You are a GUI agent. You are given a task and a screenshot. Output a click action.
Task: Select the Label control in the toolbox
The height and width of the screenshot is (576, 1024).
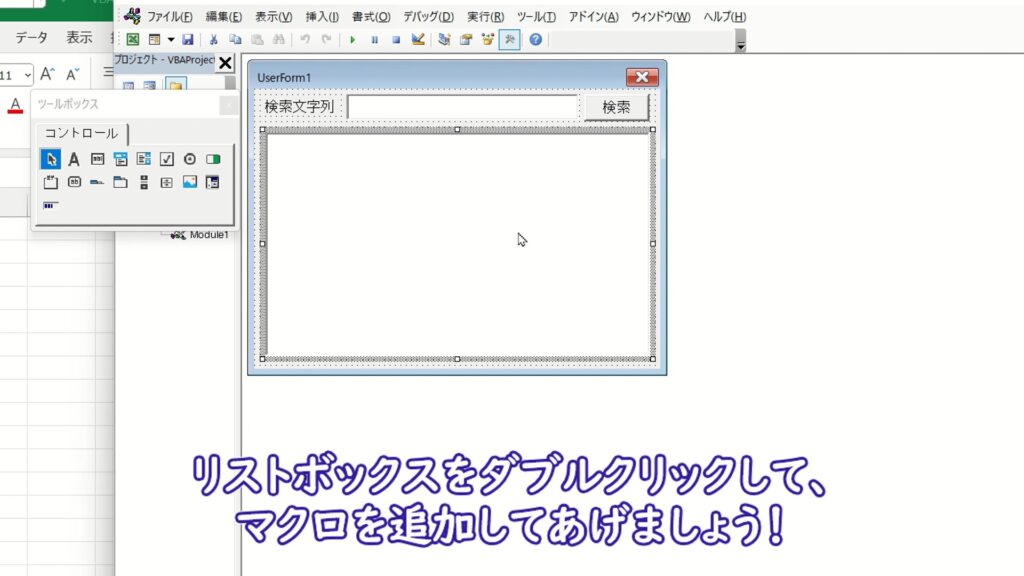(74, 159)
